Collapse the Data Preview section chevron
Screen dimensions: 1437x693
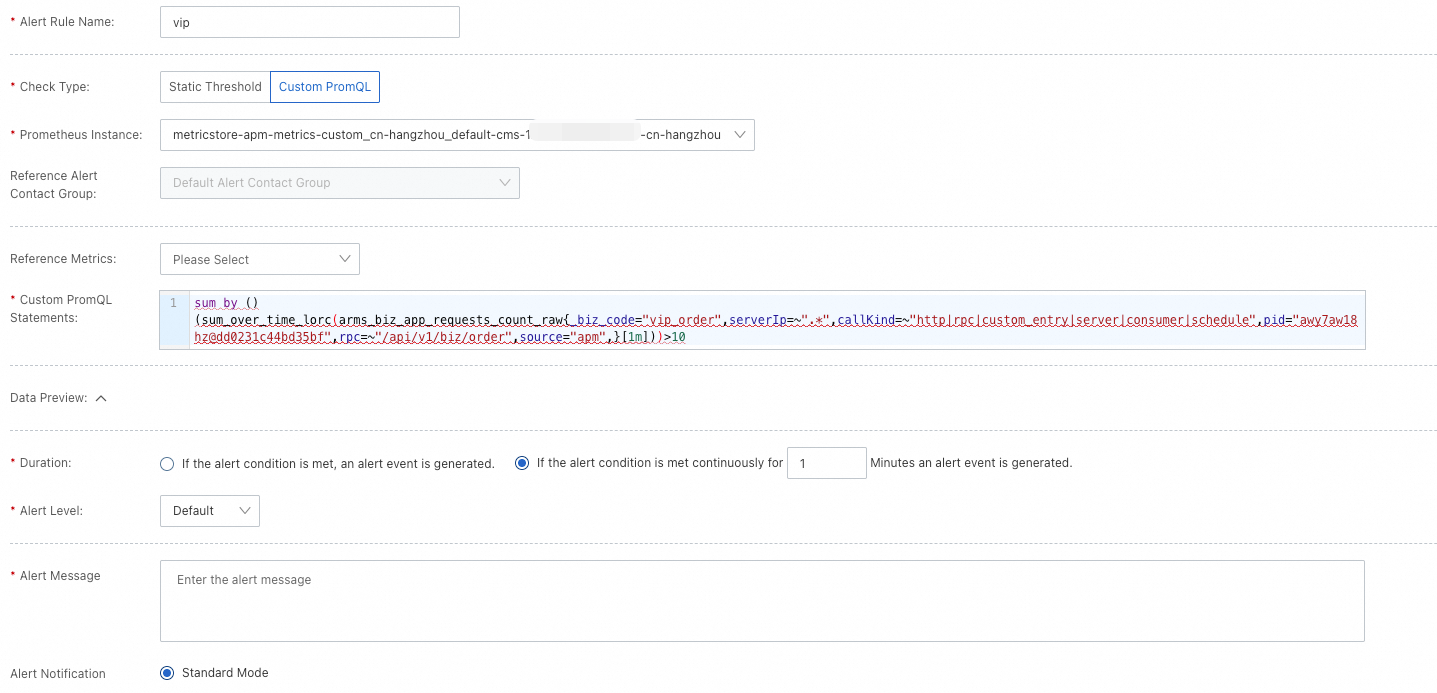(101, 398)
